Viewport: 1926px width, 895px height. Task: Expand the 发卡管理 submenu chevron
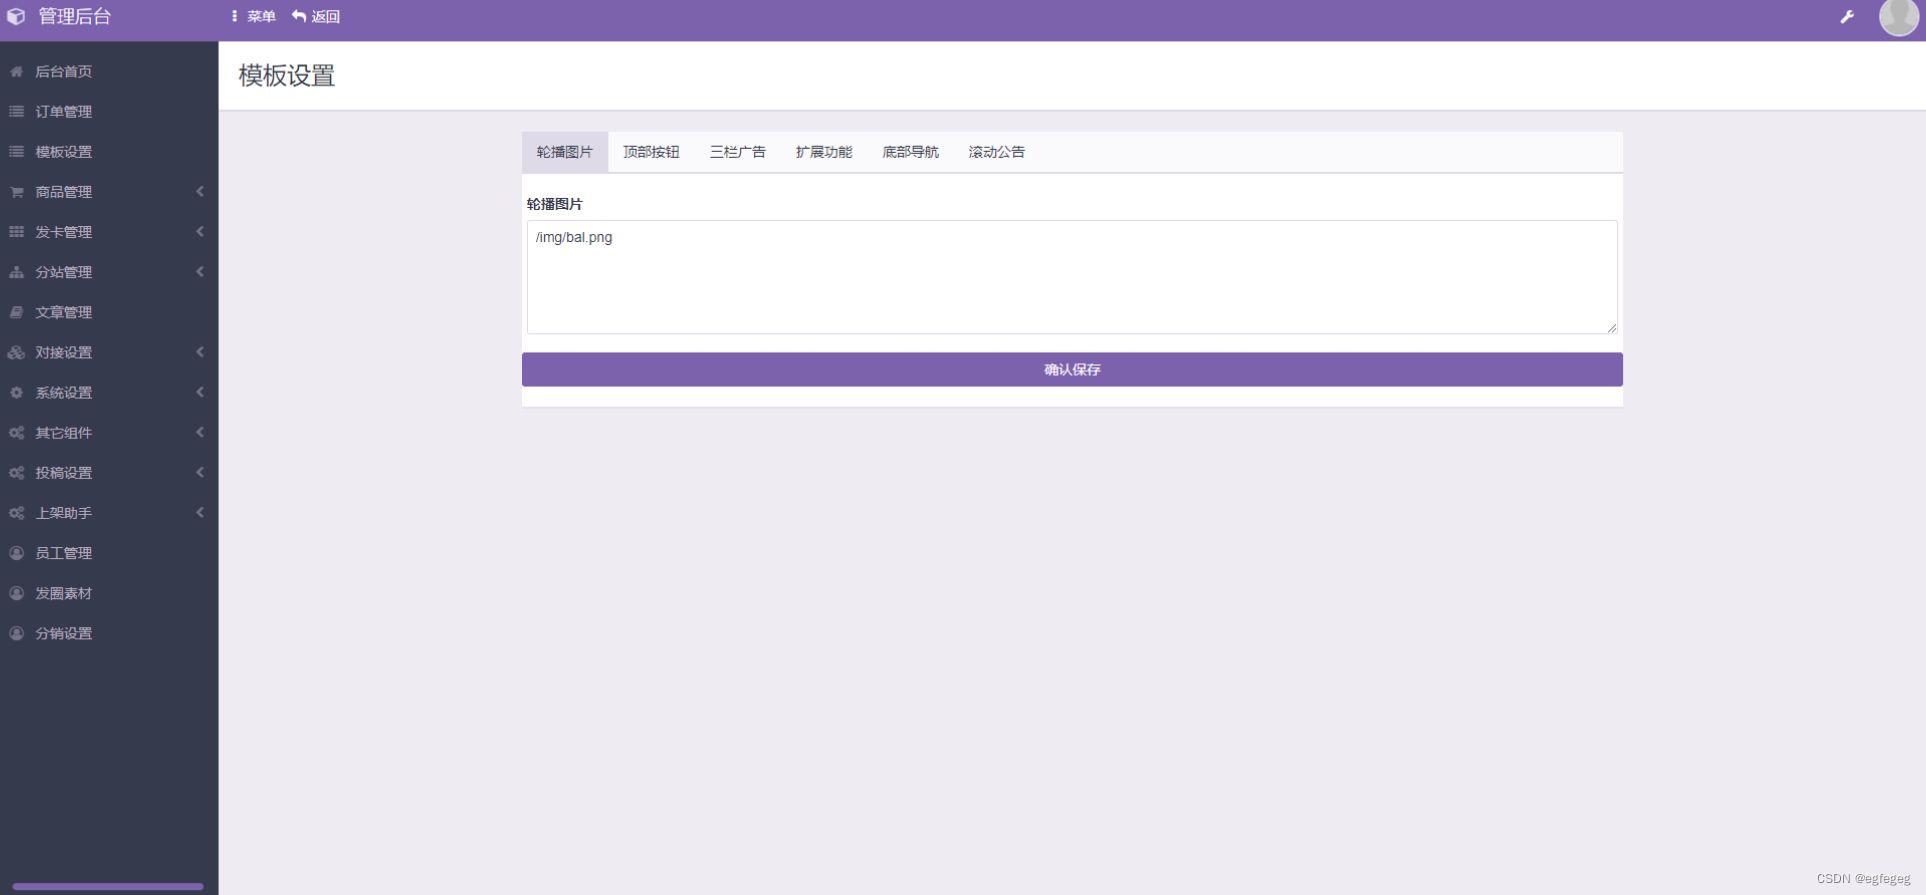[x=200, y=231]
